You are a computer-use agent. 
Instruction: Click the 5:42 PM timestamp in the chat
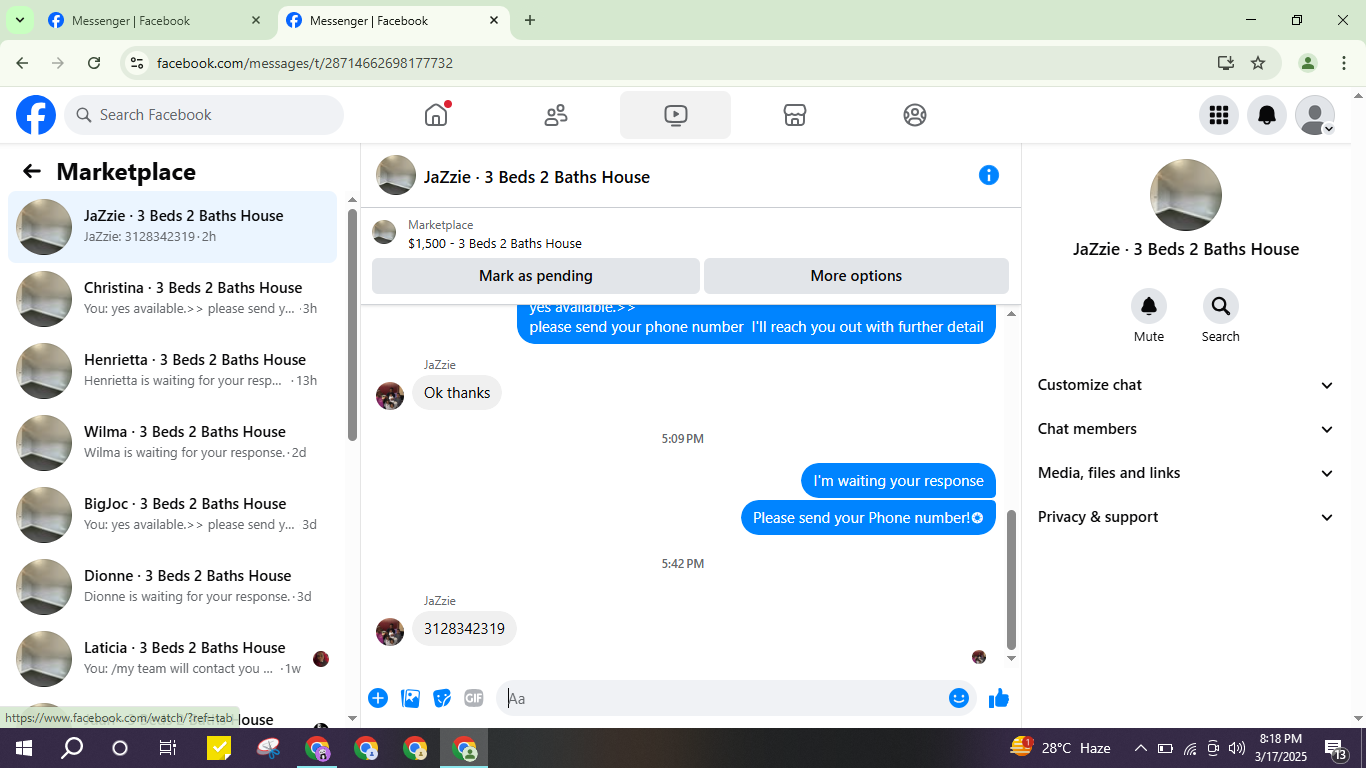[x=683, y=564]
